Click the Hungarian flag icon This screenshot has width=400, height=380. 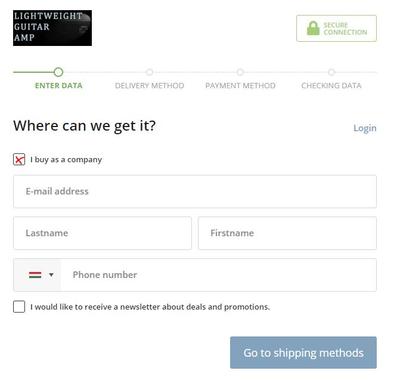click(35, 275)
